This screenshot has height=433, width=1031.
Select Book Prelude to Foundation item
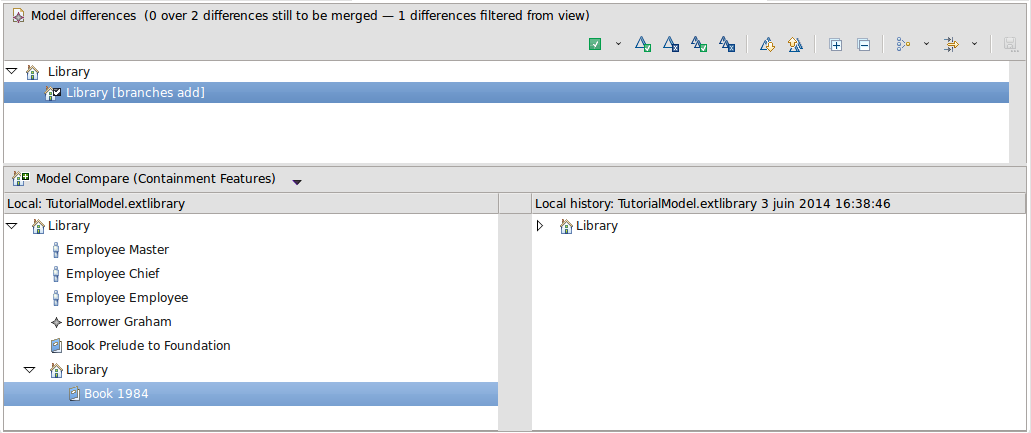pos(148,346)
